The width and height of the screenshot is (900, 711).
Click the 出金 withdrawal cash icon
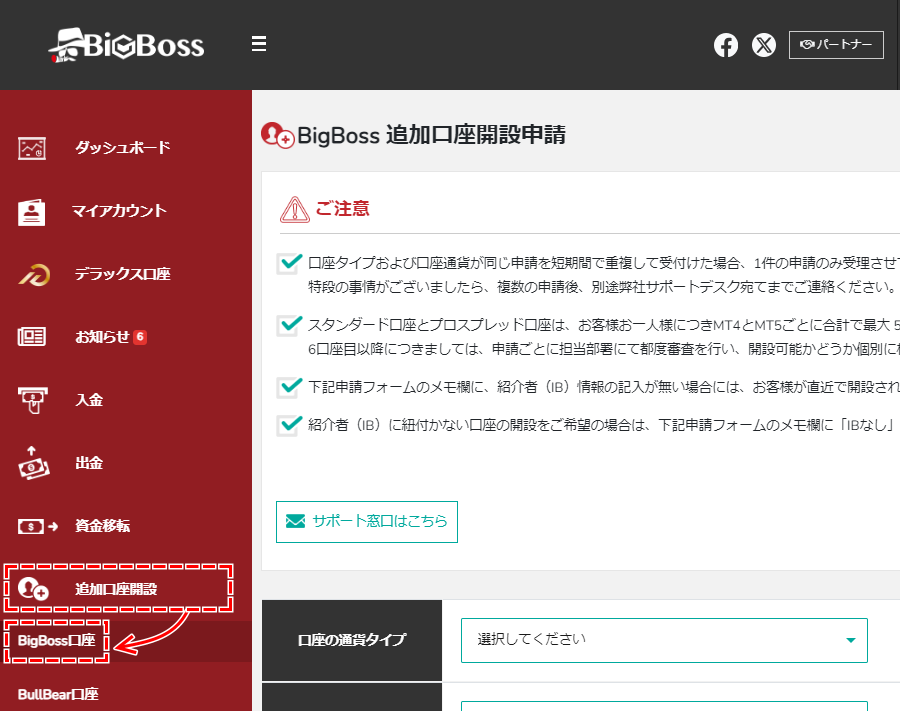(x=33, y=463)
